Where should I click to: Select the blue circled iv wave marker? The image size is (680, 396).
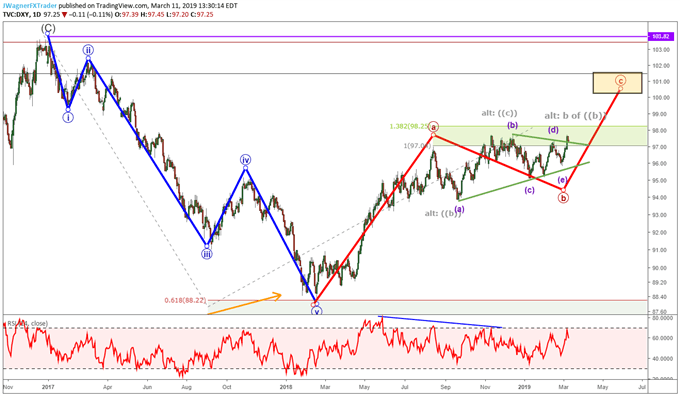coord(245,160)
